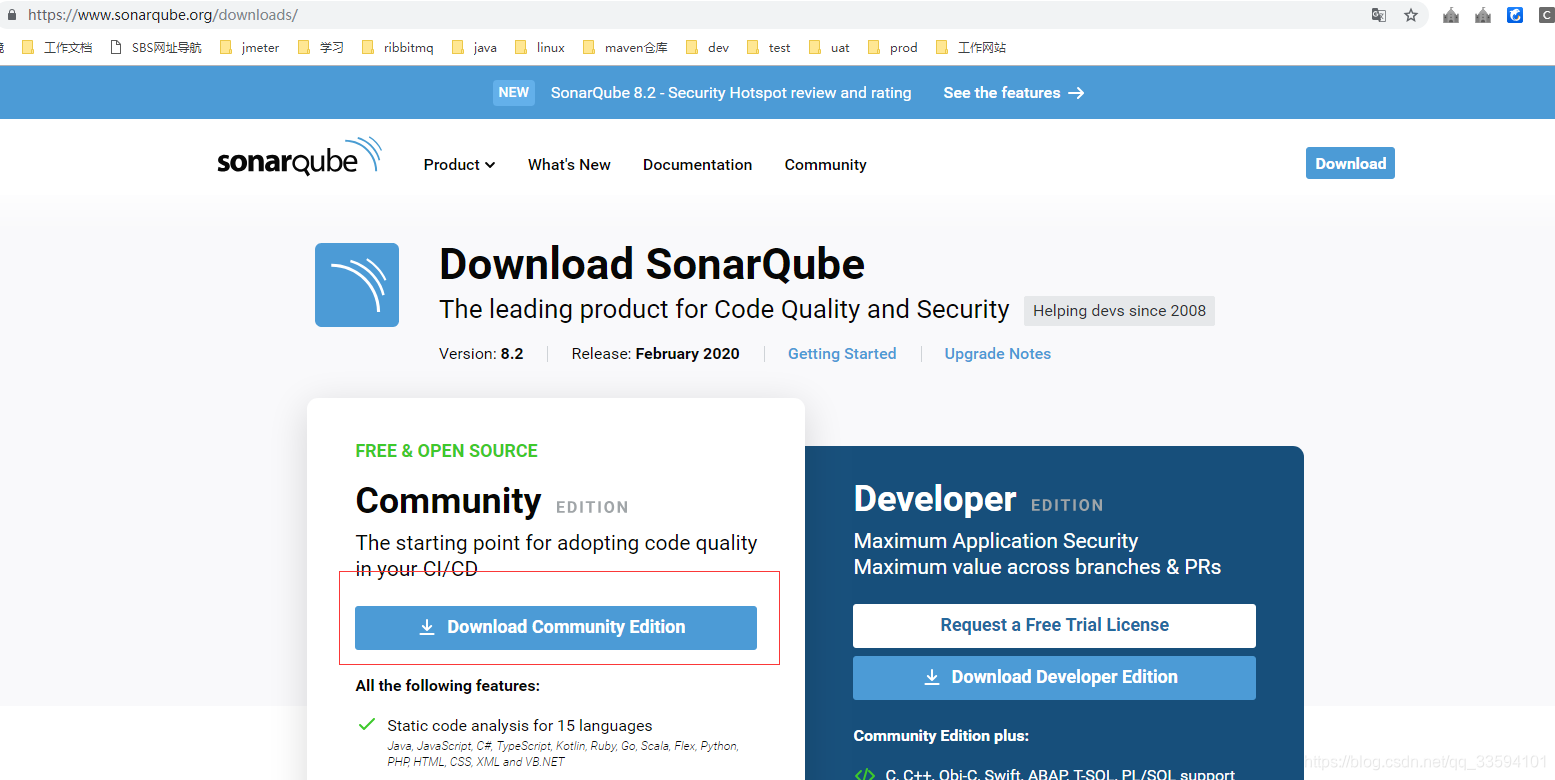This screenshot has height=780, width=1555.
Task: Click Download Community Edition button
Action: (x=556, y=627)
